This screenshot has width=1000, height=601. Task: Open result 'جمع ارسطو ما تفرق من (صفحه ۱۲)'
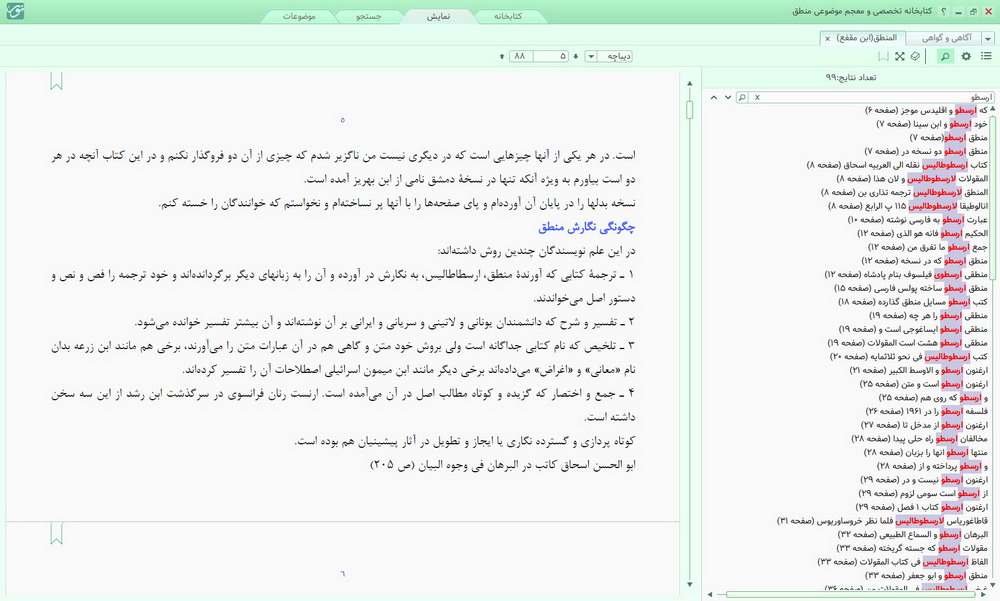click(x=928, y=247)
